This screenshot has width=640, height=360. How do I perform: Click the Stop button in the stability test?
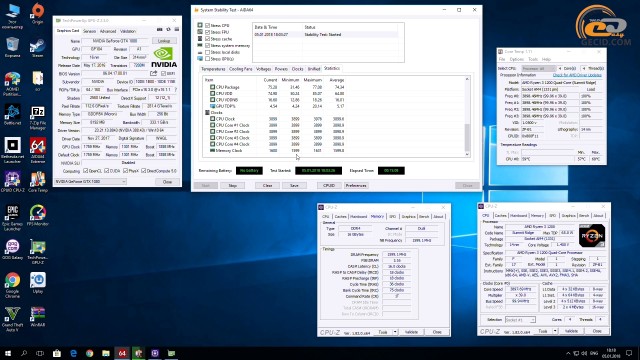pos(233,185)
